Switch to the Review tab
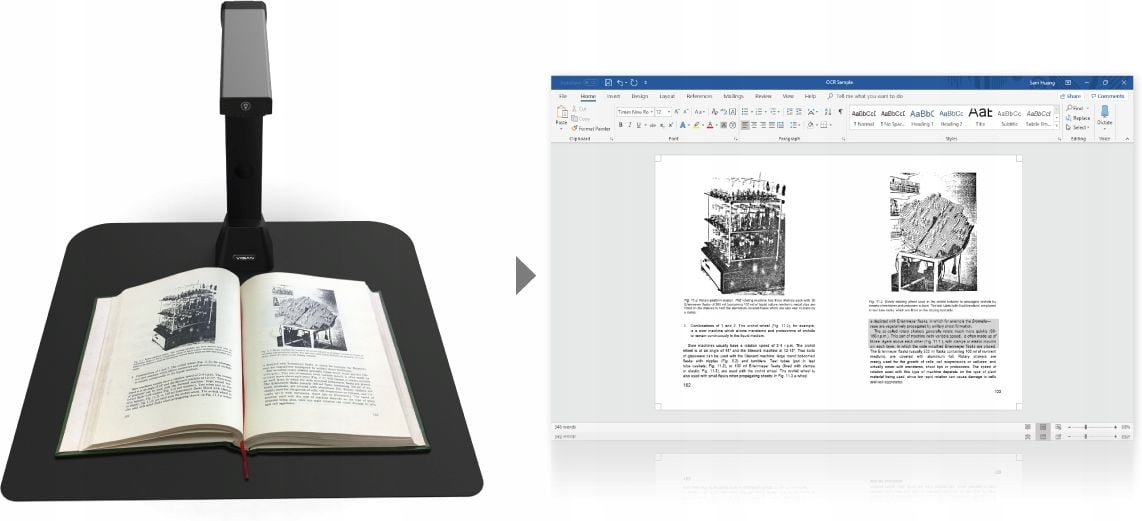This screenshot has width=1142, height=521. tap(763, 96)
